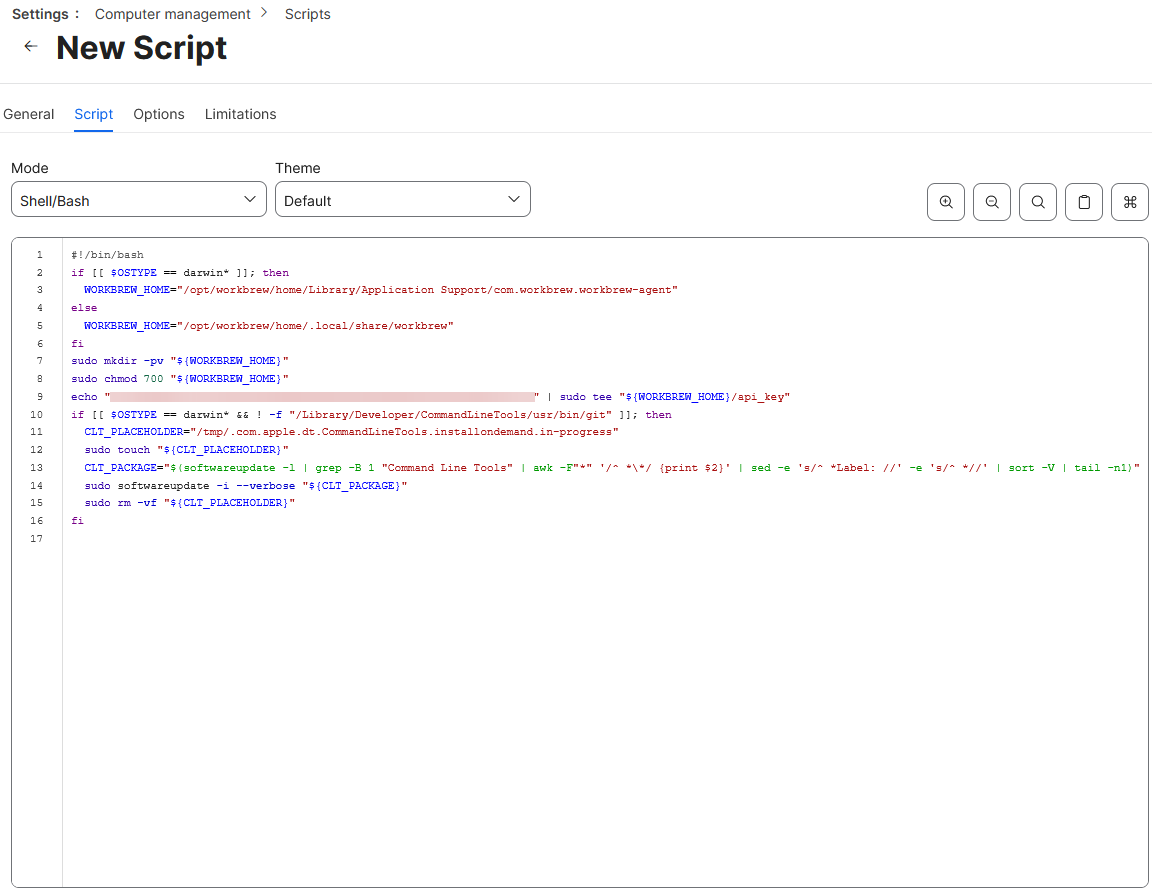The image size is (1152, 891).
Task: Open search in the script editor
Action: coord(1038,202)
